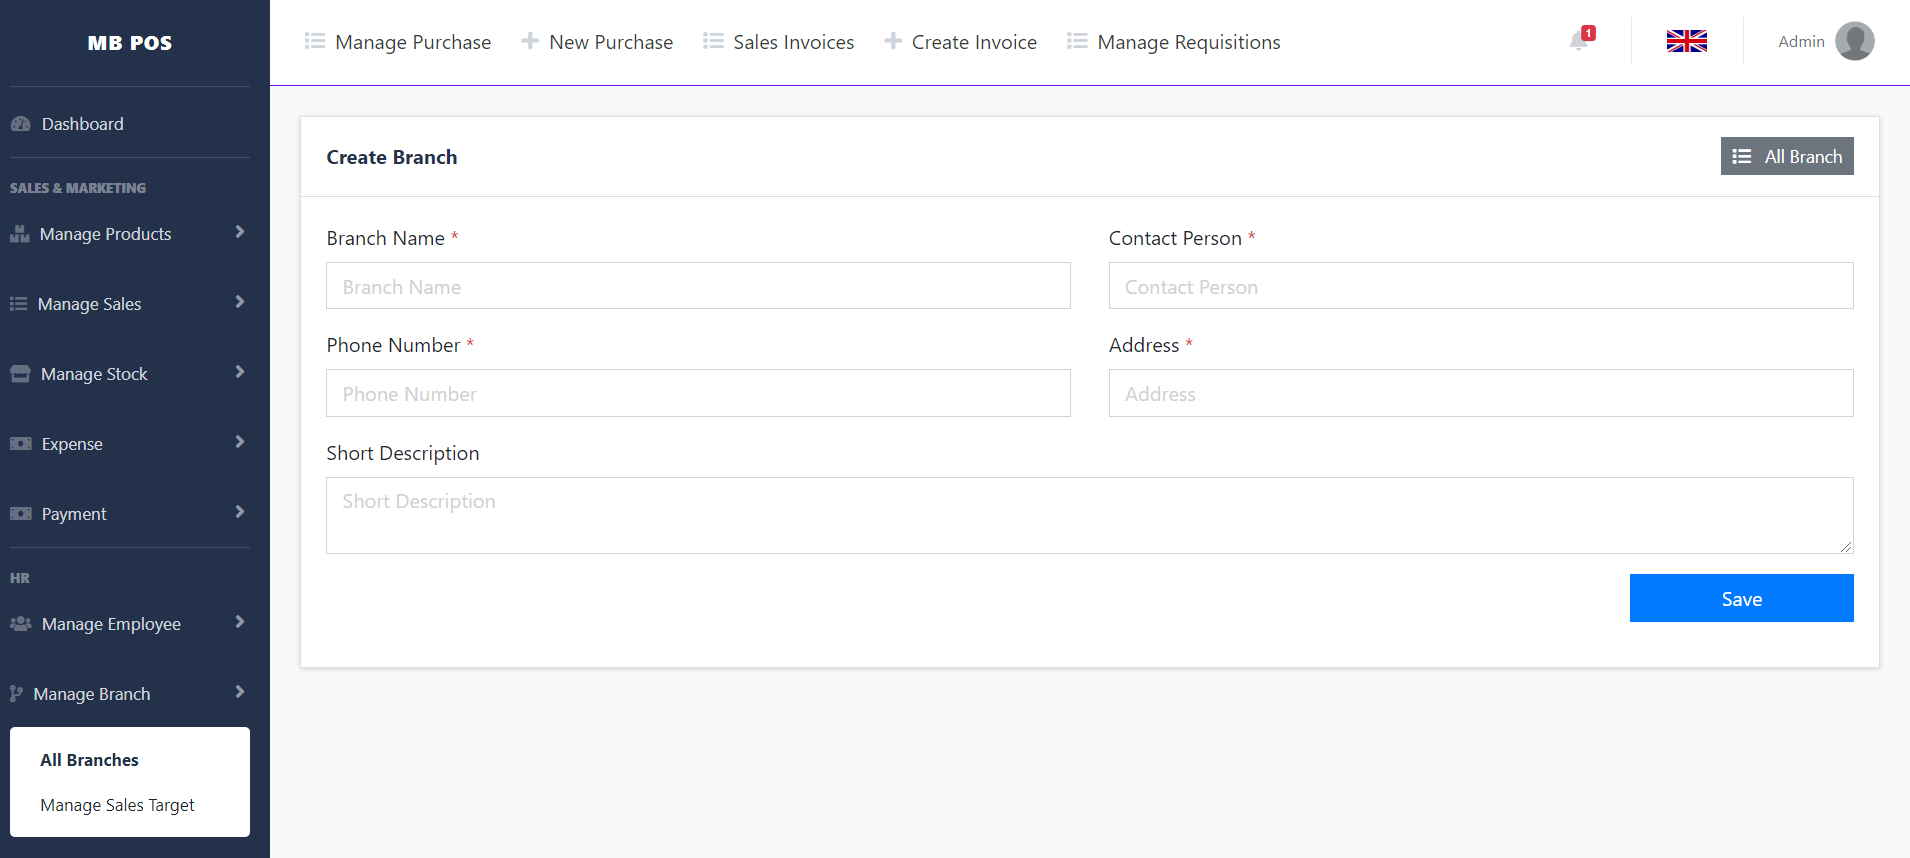Open Manage Sales Target link
Image resolution: width=1910 pixels, height=858 pixels.
click(117, 805)
